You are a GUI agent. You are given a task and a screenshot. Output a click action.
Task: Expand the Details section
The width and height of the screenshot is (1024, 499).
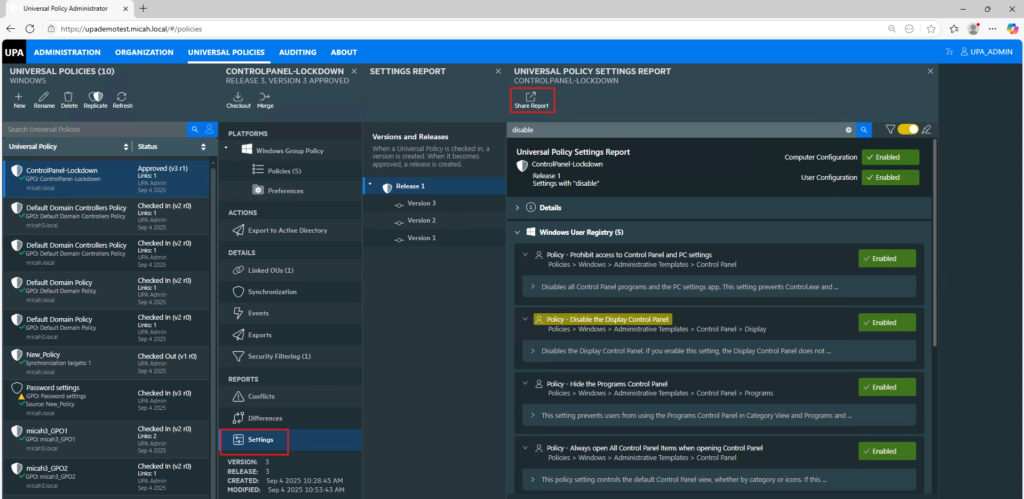pyautogui.click(x=519, y=207)
